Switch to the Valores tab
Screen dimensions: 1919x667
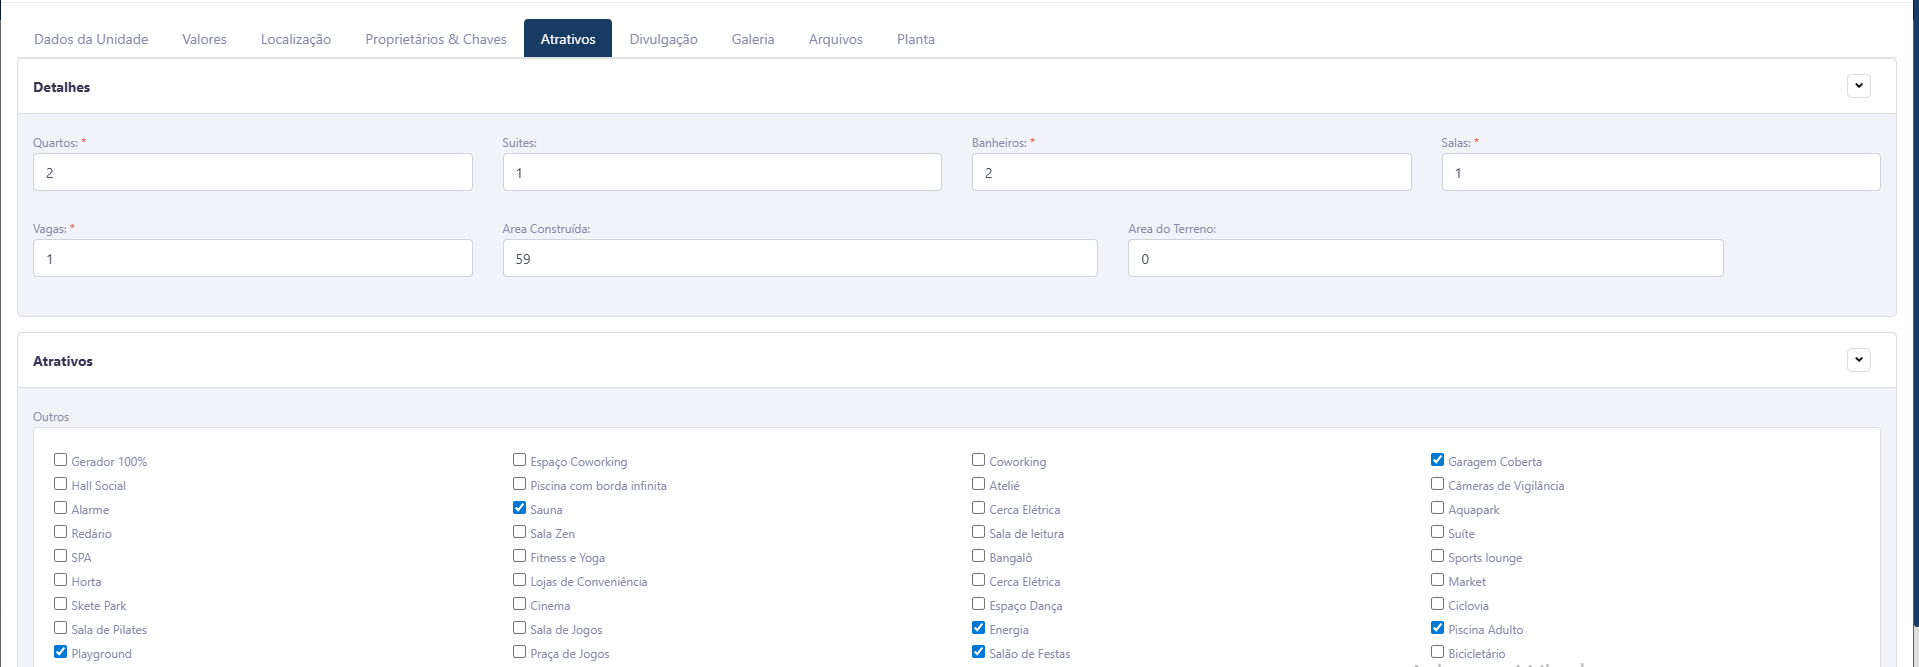[204, 39]
